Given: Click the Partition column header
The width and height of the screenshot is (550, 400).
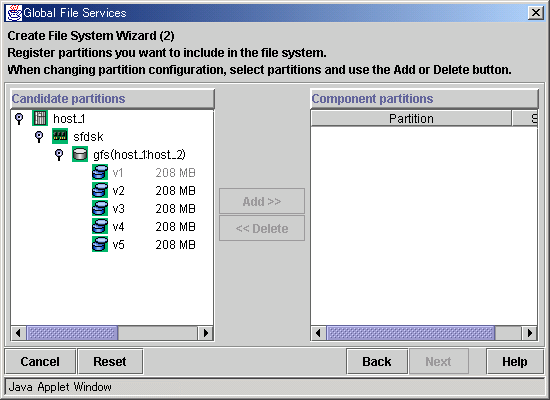Looking at the screenshot, I should (411, 119).
